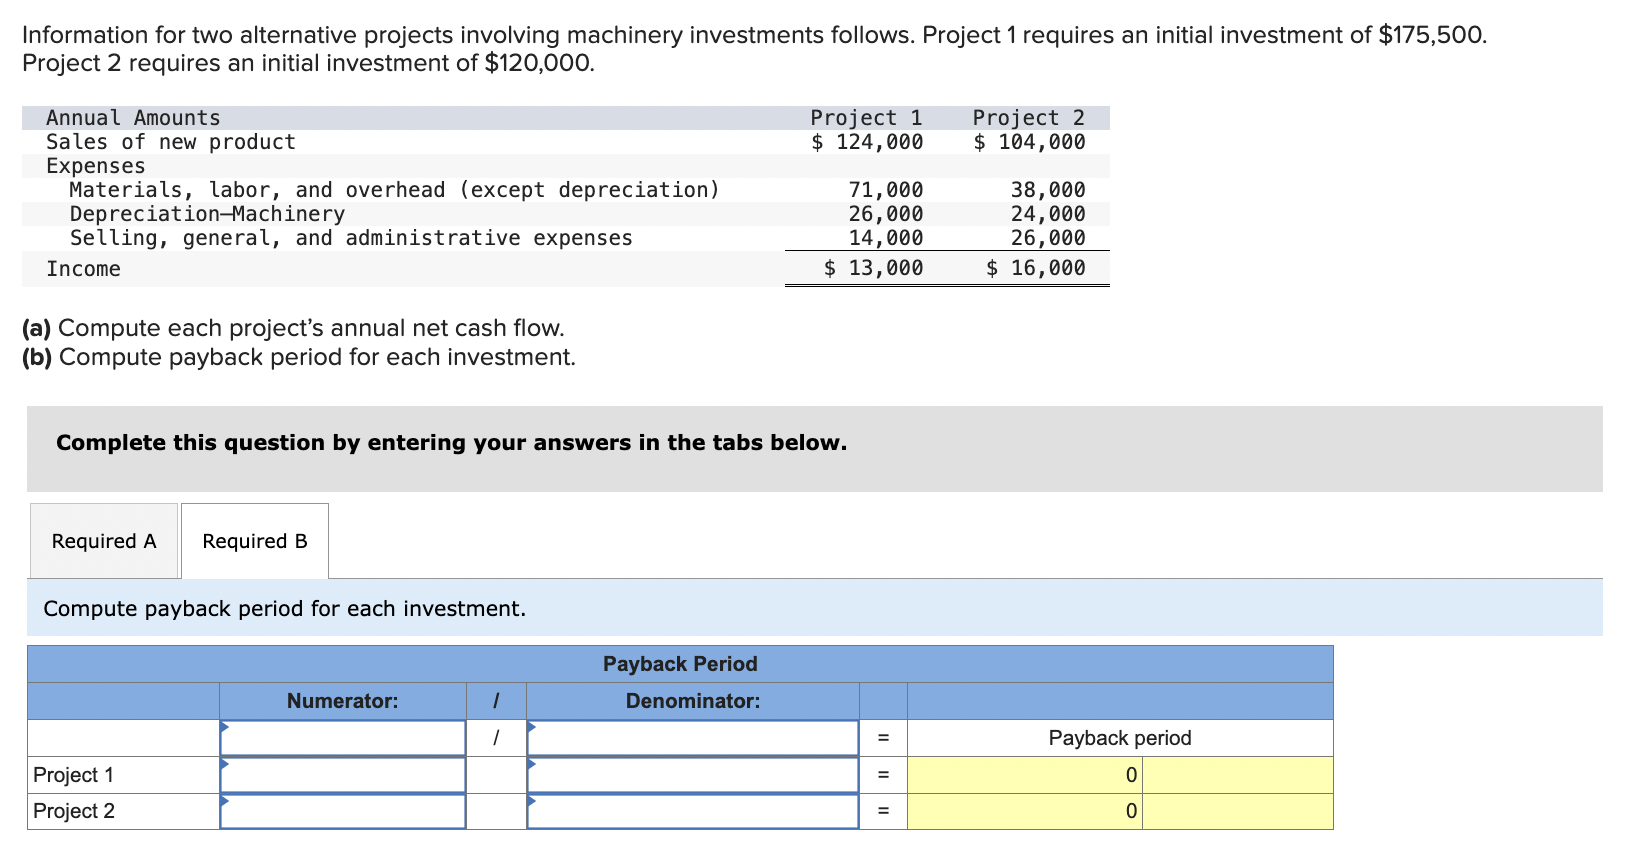Click Project 2 numerator input cell
Screen dimensions: 1652x844
click(x=343, y=811)
